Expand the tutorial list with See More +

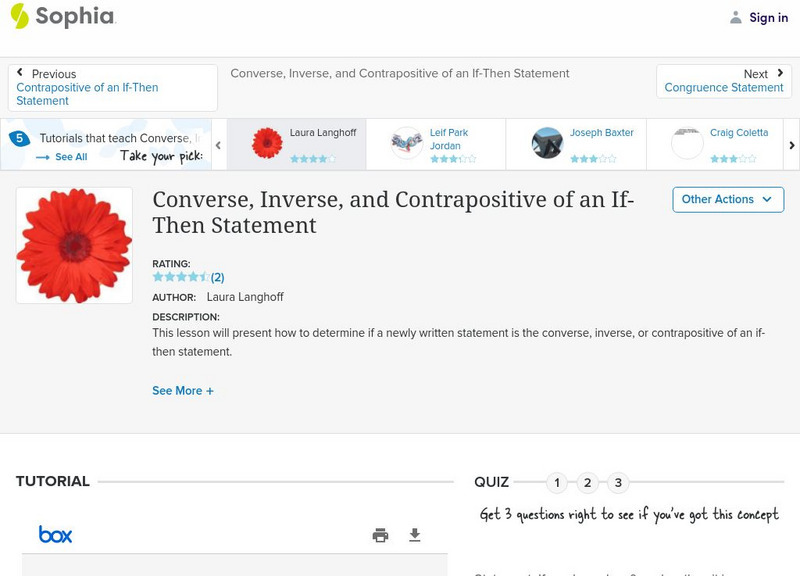(x=183, y=391)
